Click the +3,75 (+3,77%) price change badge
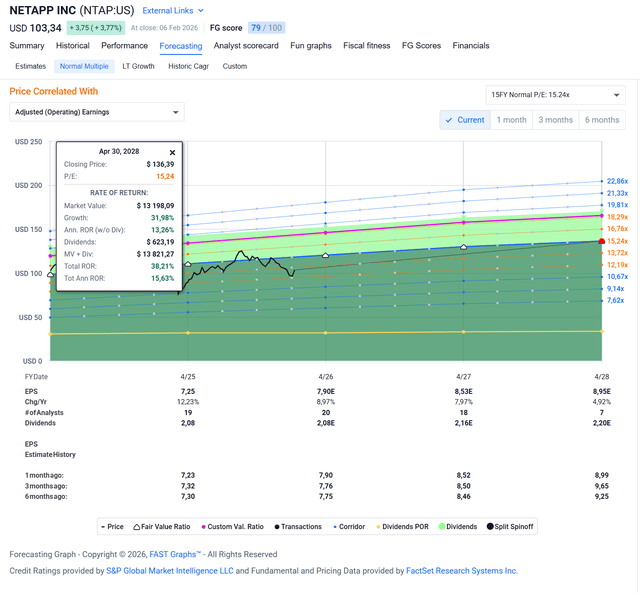This screenshot has width=640, height=593. click(95, 28)
